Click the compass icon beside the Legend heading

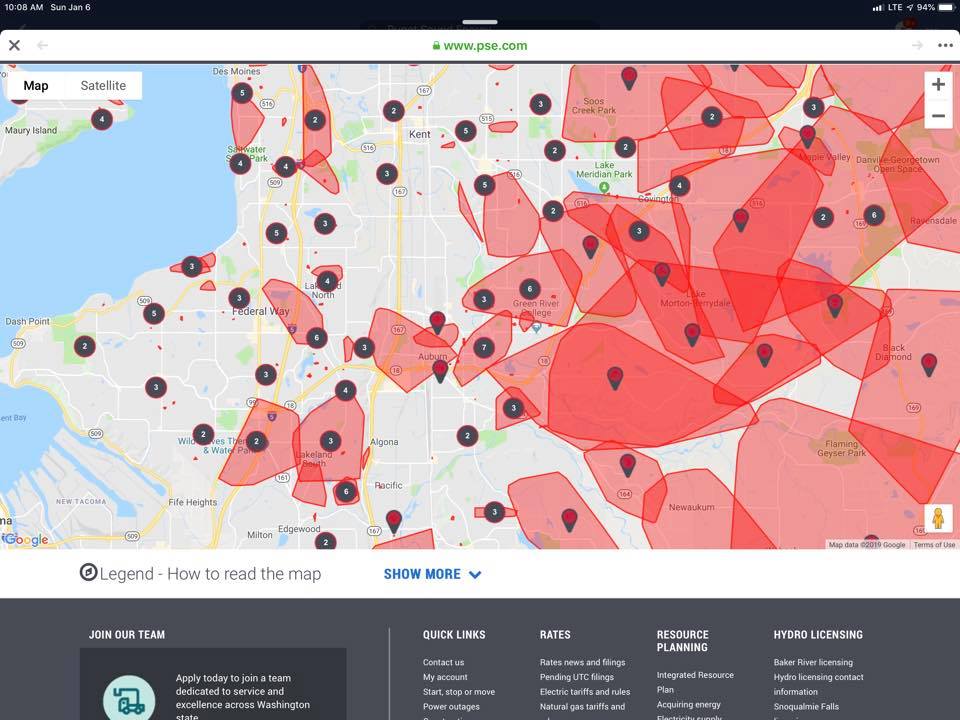[x=88, y=572]
